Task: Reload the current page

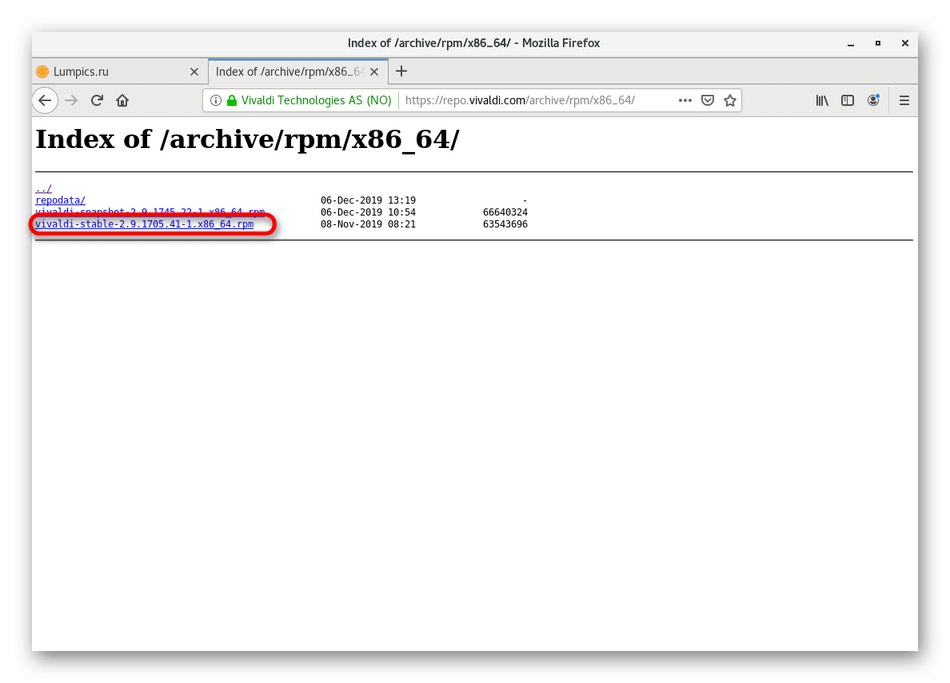Action: coord(97,101)
